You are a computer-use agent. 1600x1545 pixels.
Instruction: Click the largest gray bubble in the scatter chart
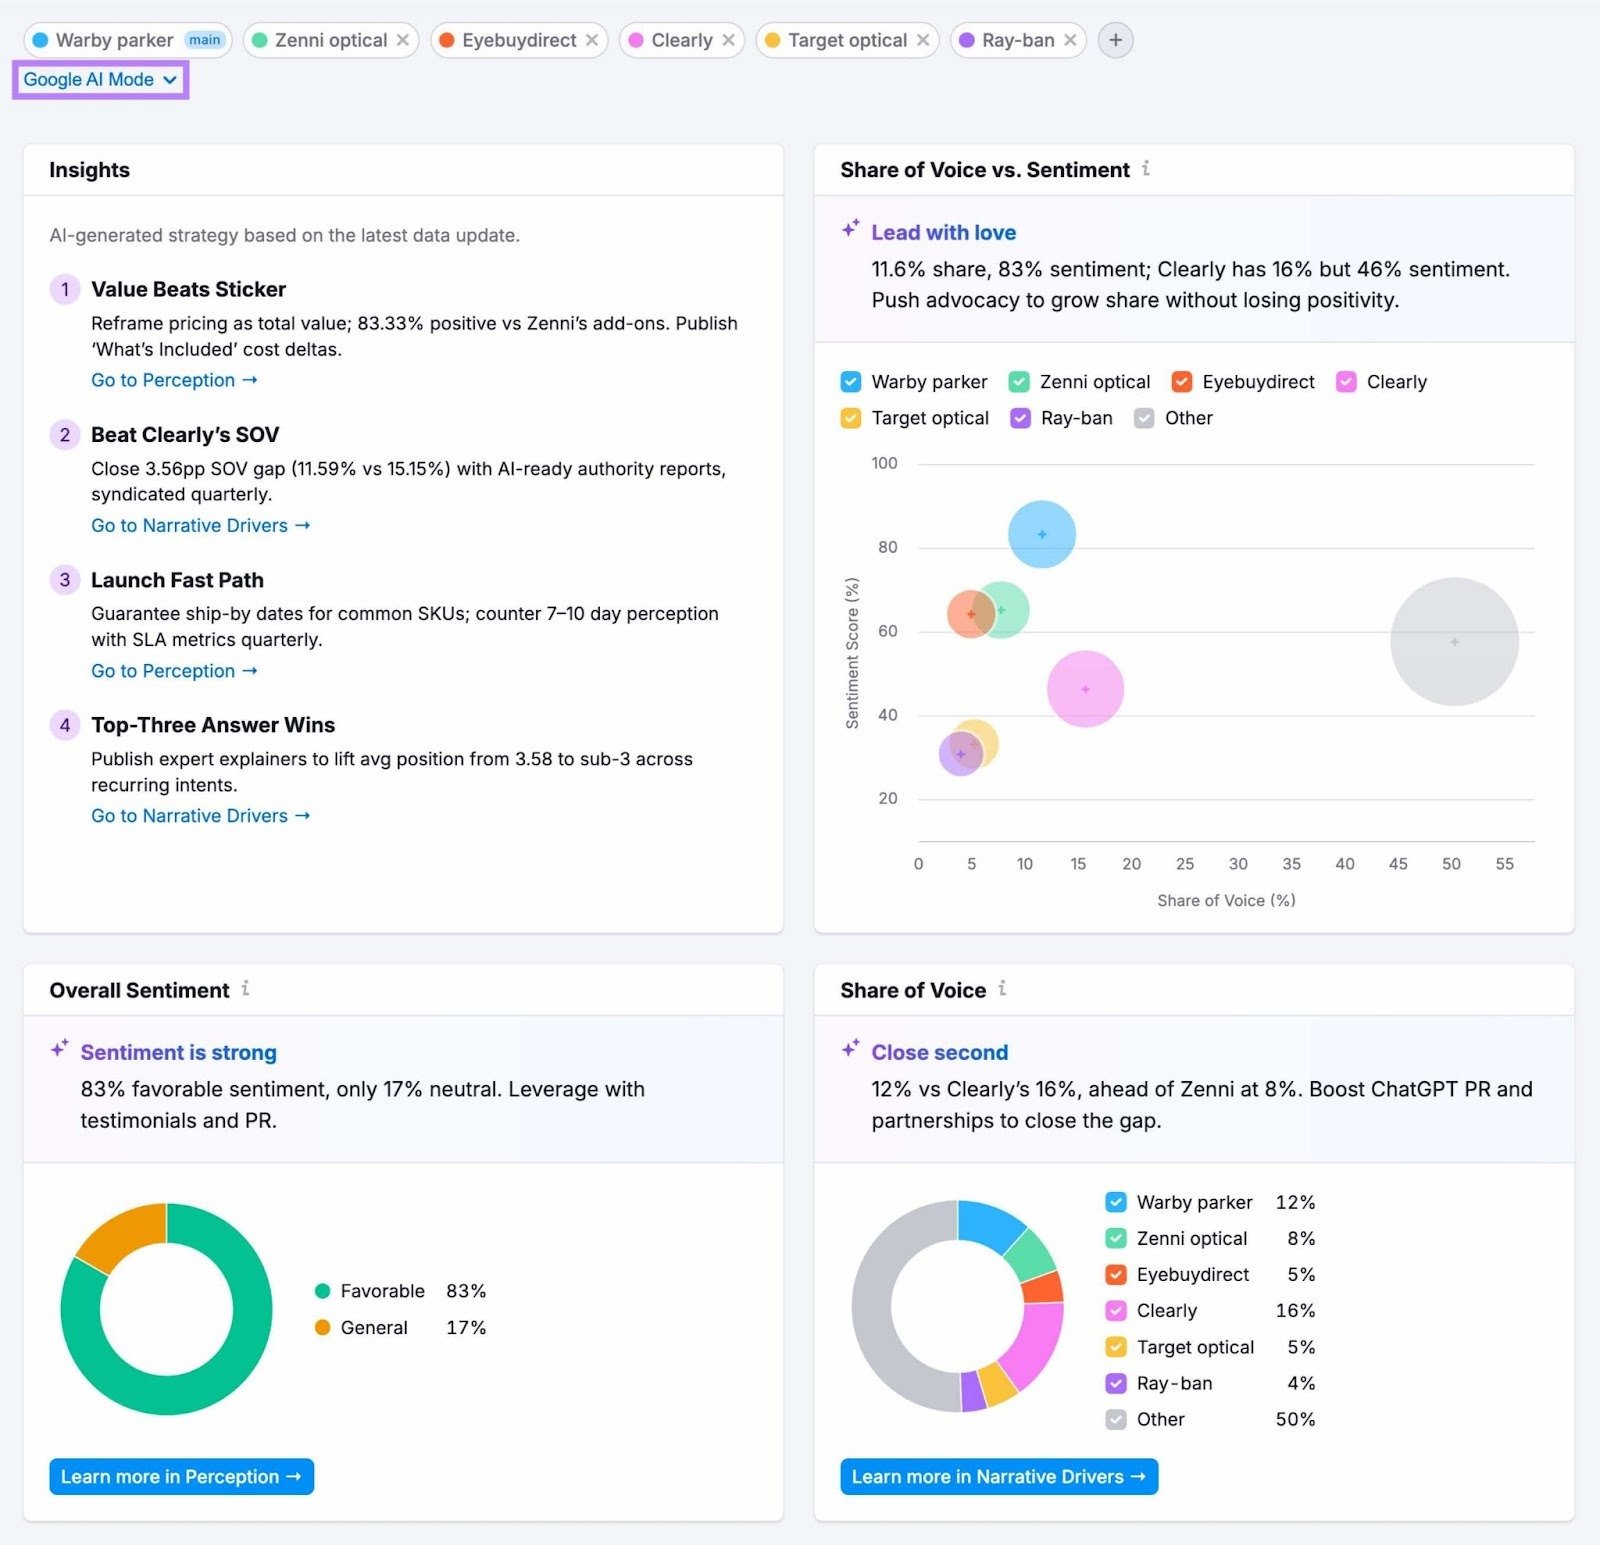1453,643
